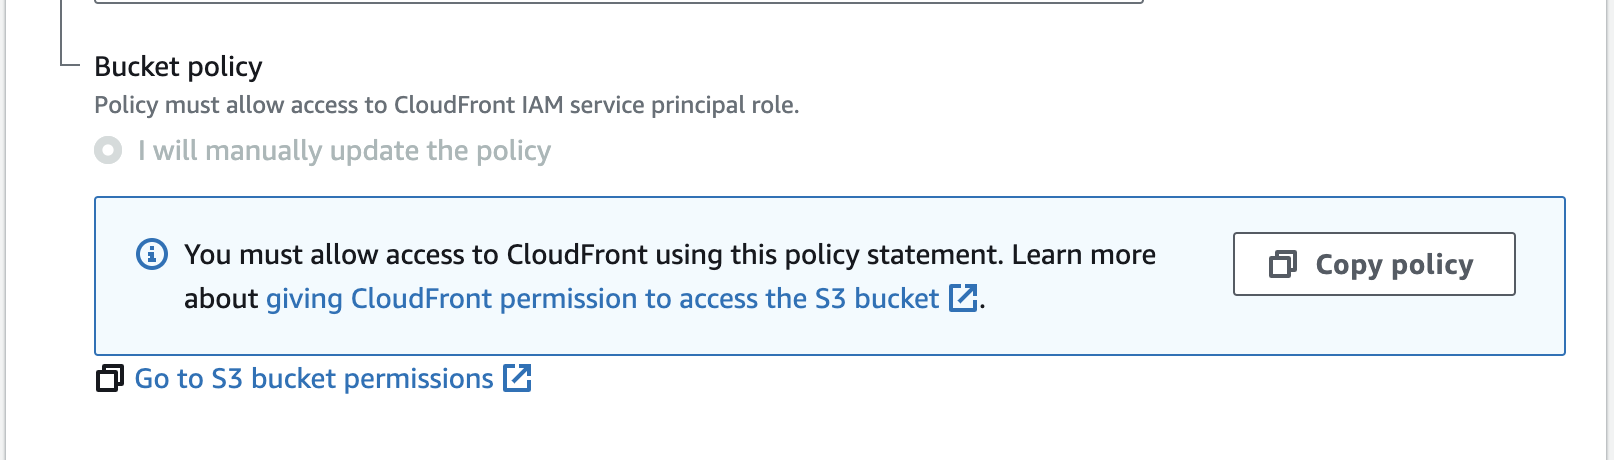Click the word 'about' before the CloudFront link
Viewport: 1614px width, 460px height.
[221, 298]
